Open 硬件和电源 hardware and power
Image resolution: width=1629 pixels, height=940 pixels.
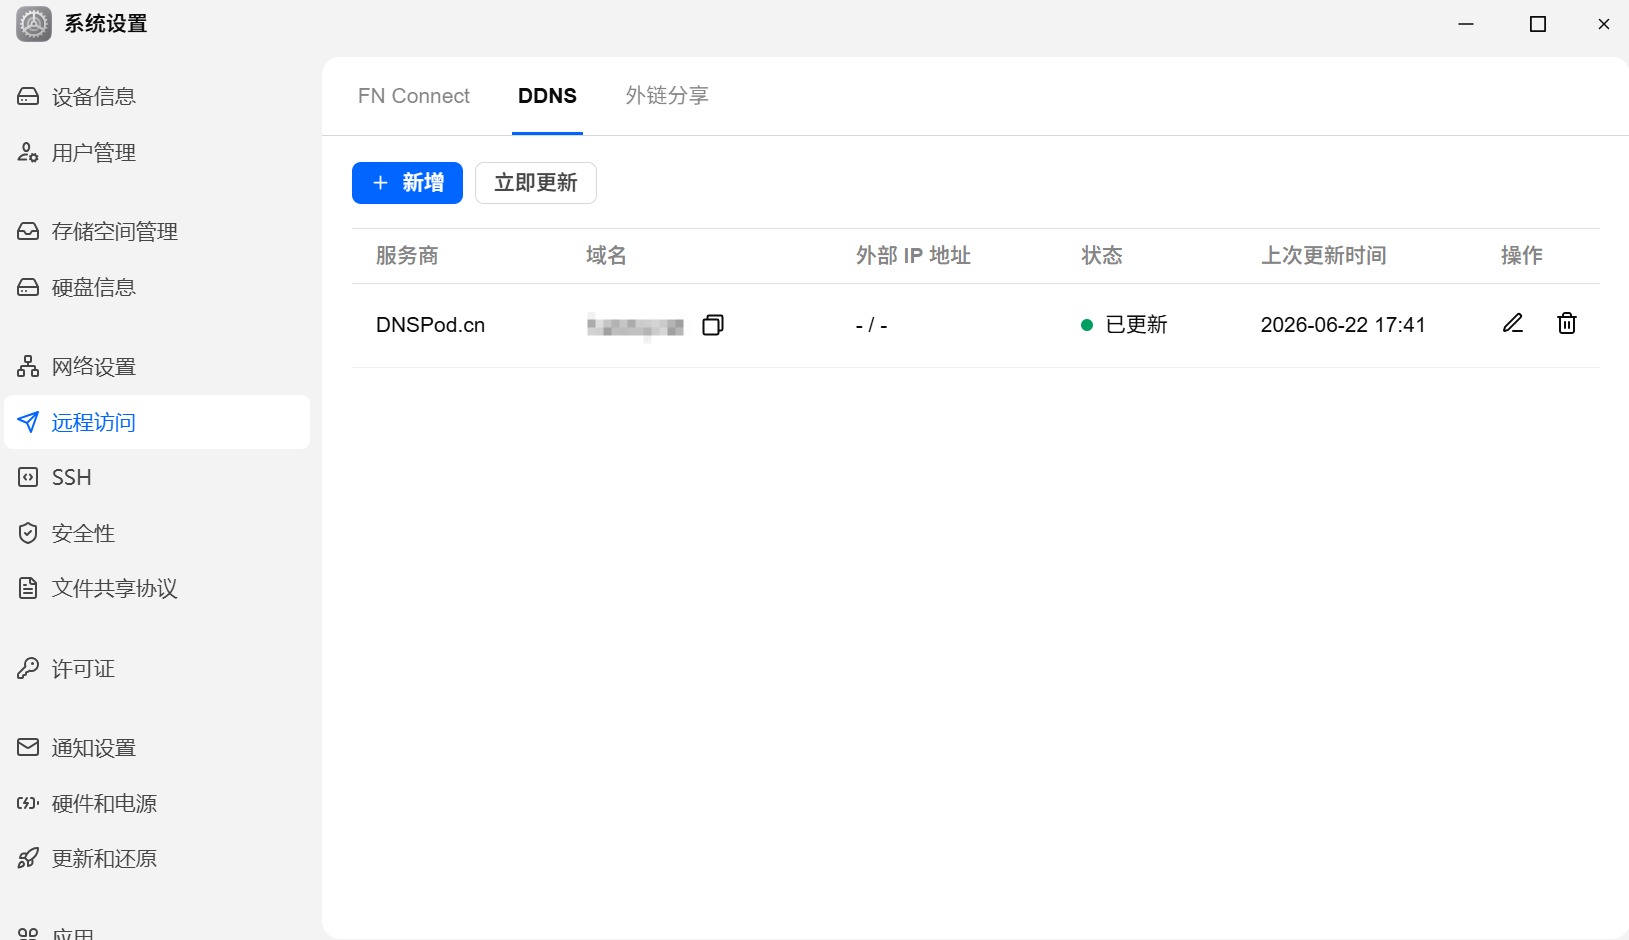point(157,803)
